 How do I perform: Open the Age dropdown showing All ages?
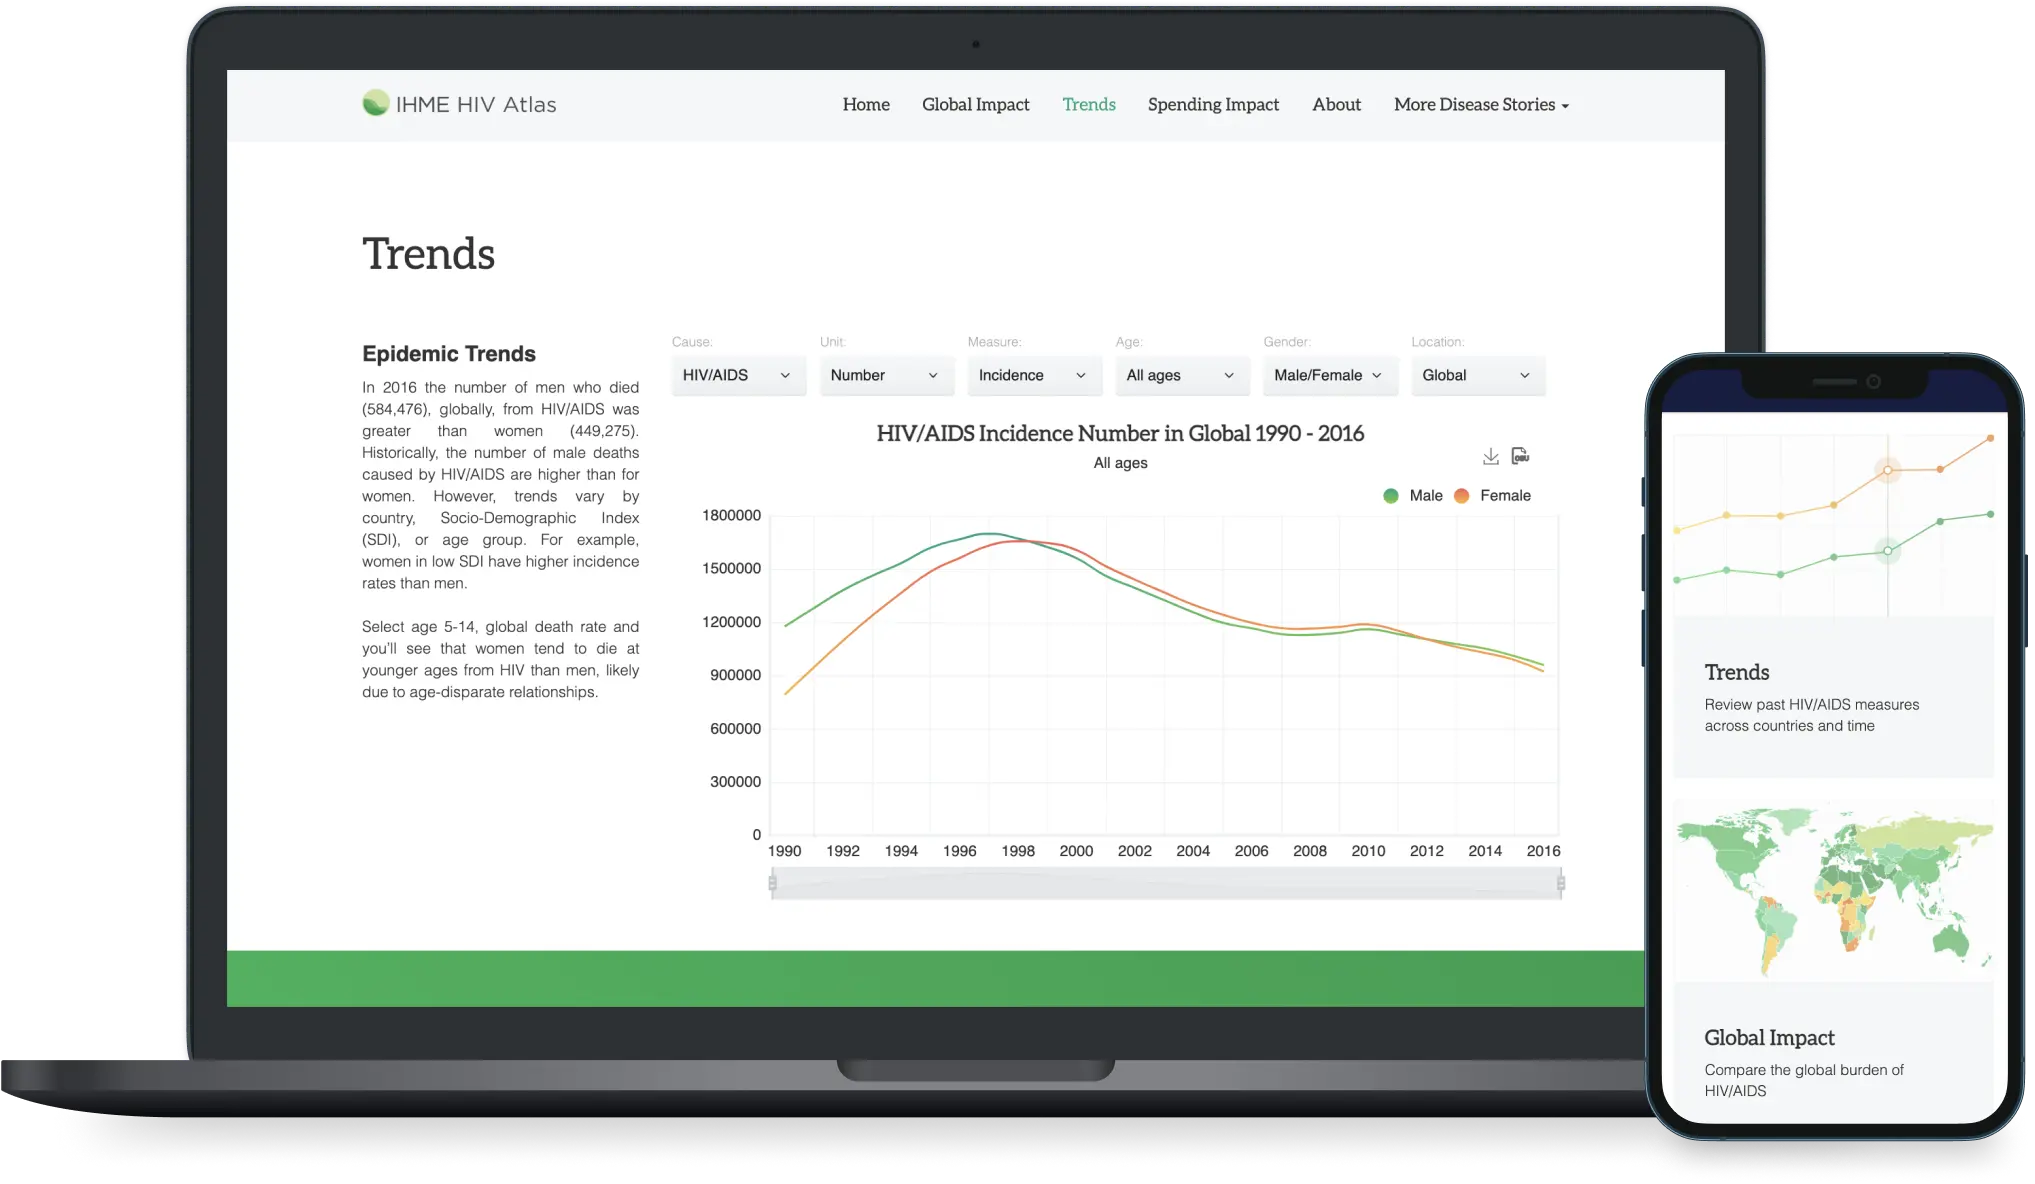click(1182, 375)
